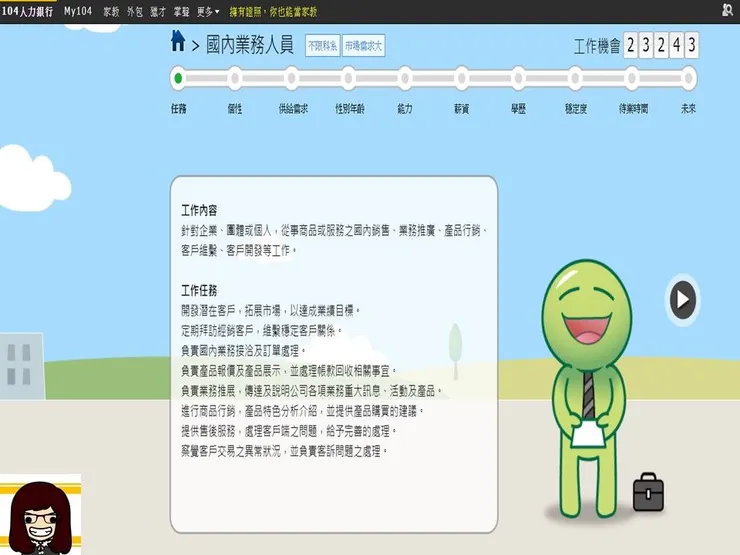
Task: Open 外包 link in top bar
Action: coord(135,12)
